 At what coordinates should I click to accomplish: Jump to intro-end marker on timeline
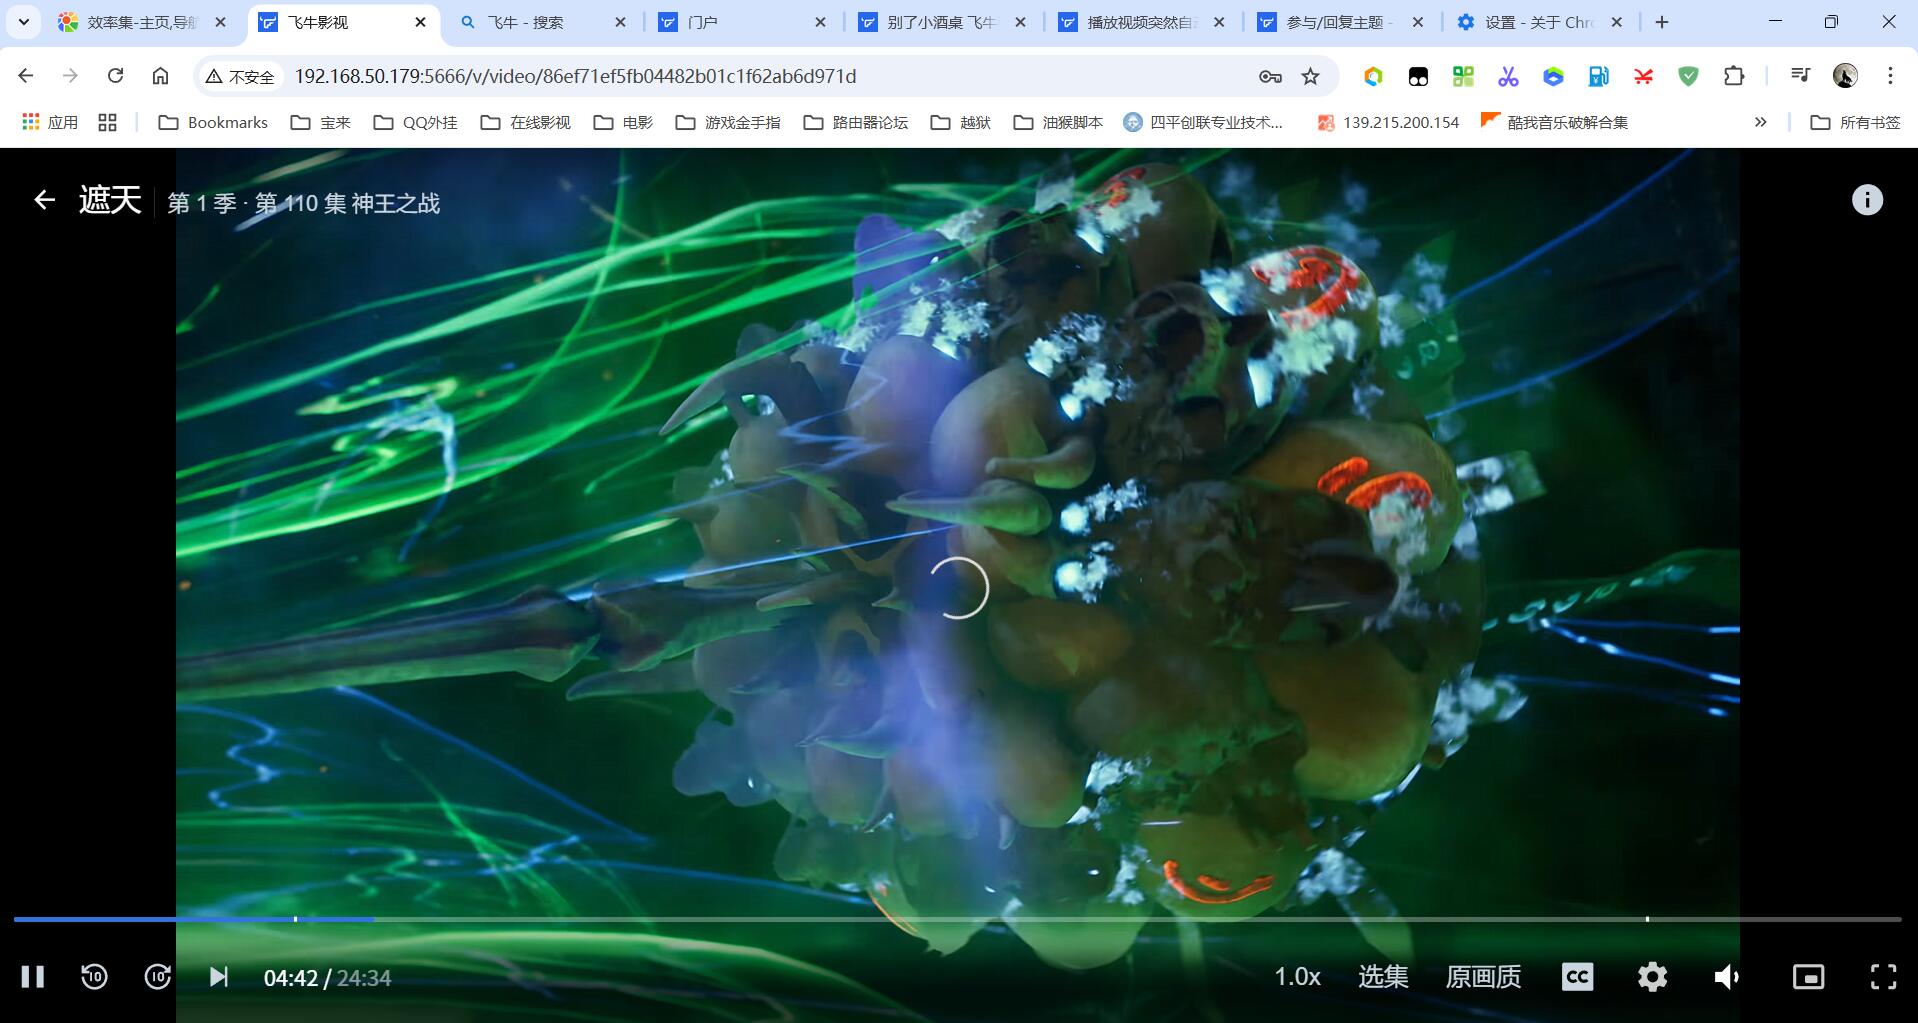295,919
